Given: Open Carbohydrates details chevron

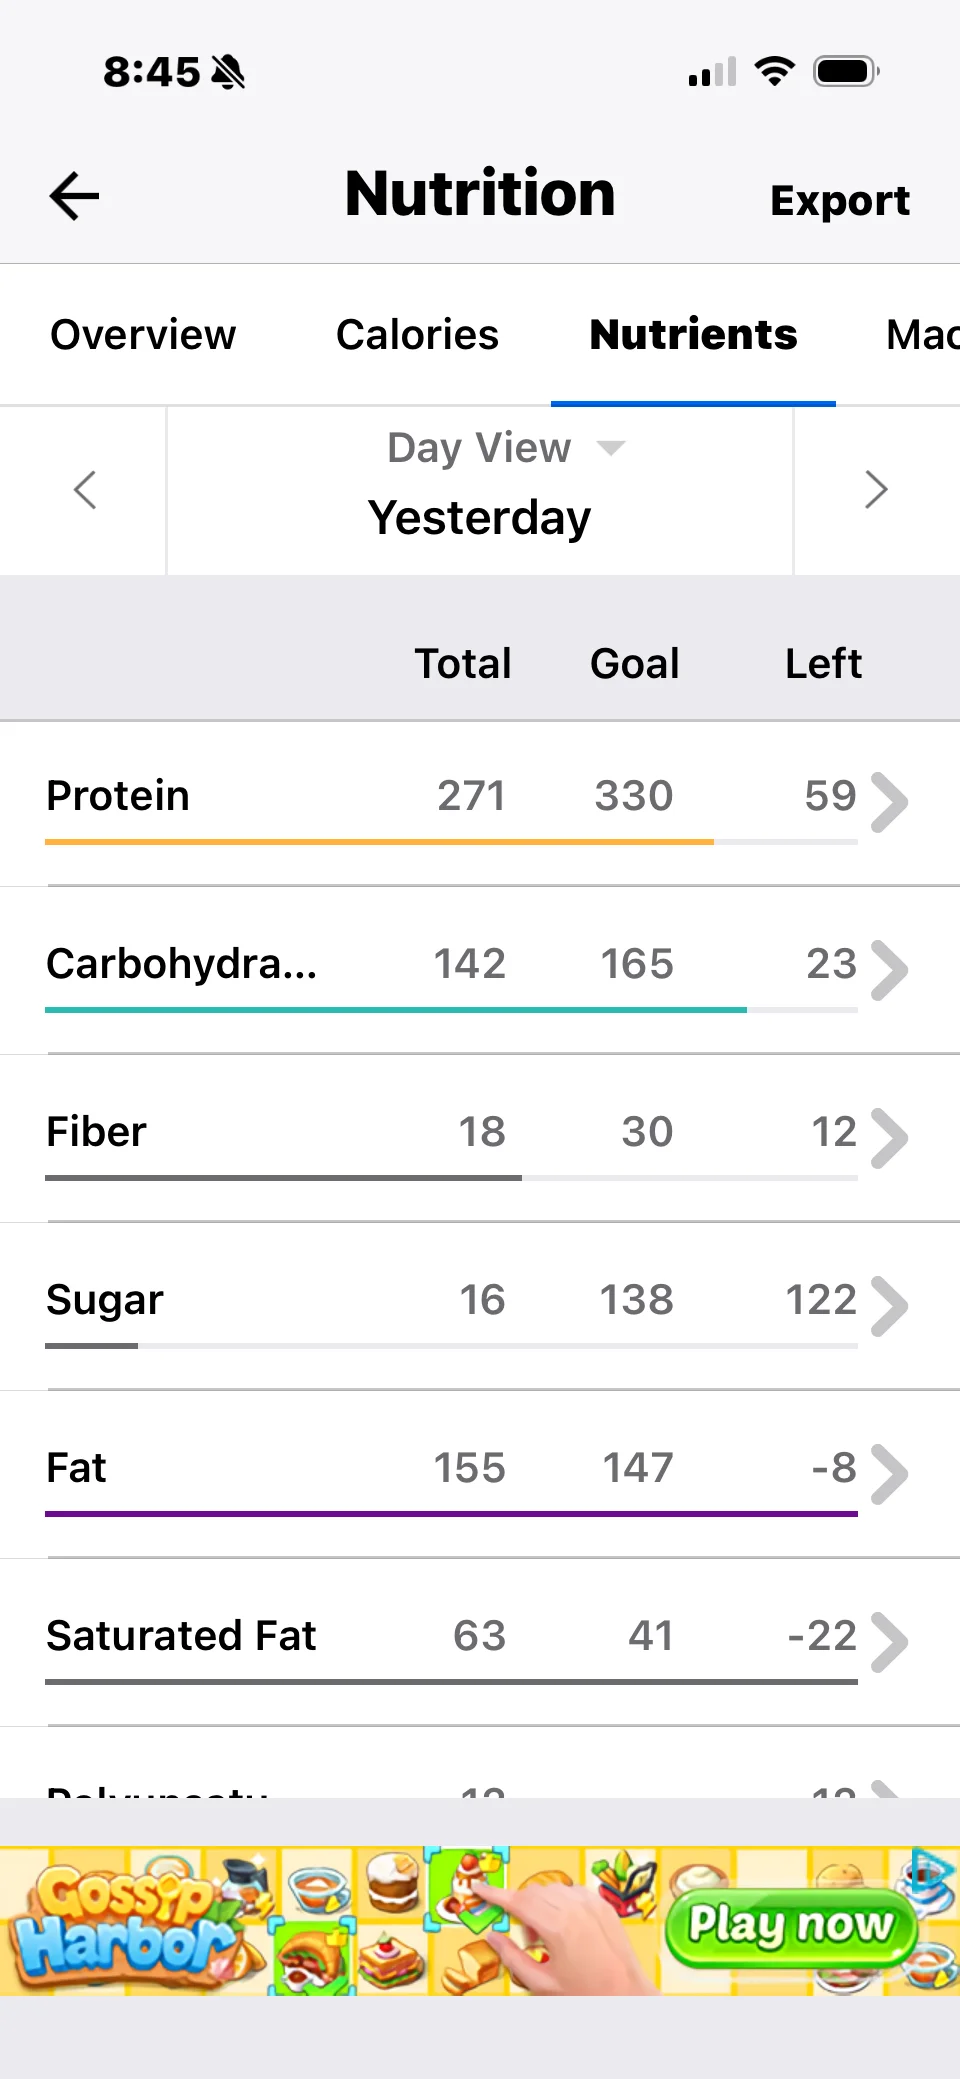Looking at the screenshot, I should point(889,970).
